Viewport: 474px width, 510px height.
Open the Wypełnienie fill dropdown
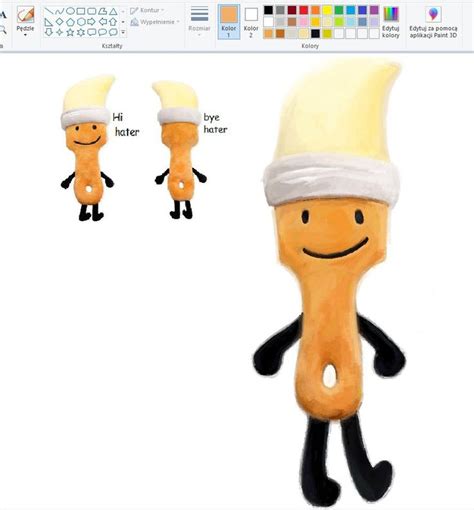click(155, 22)
